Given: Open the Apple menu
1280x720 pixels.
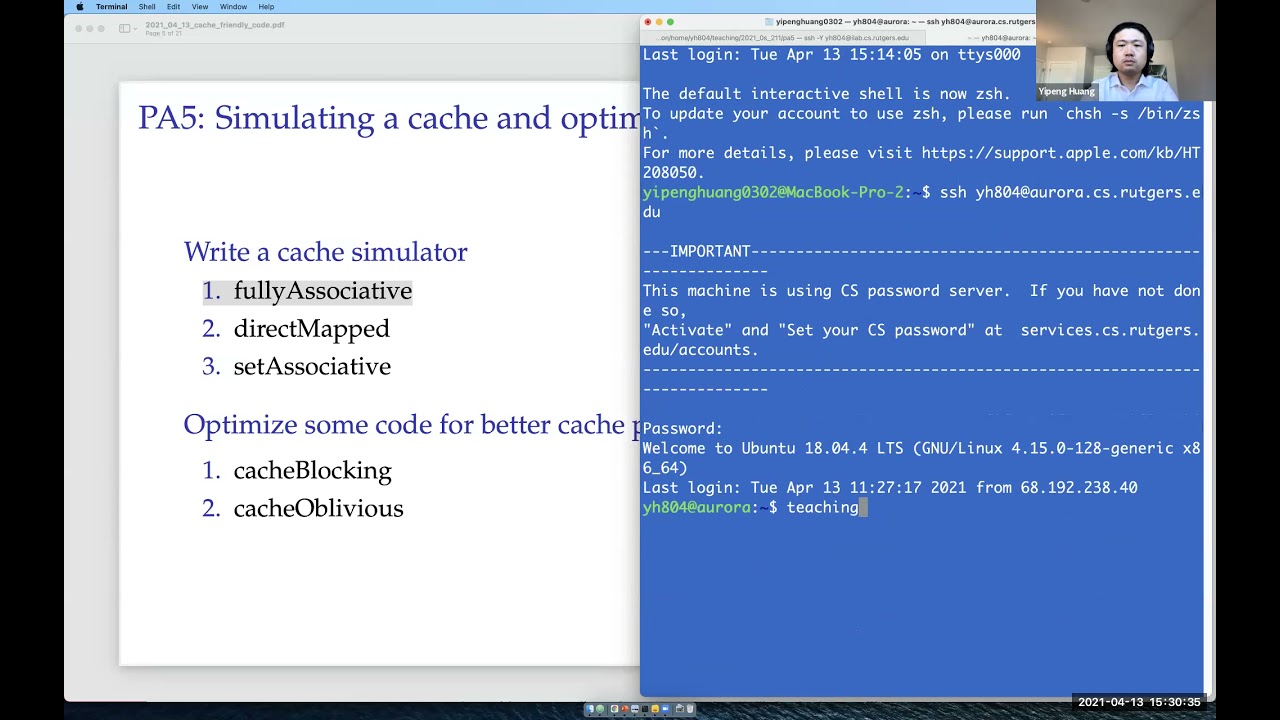Looking at the screenshot, I should click(x=80, y=6).
